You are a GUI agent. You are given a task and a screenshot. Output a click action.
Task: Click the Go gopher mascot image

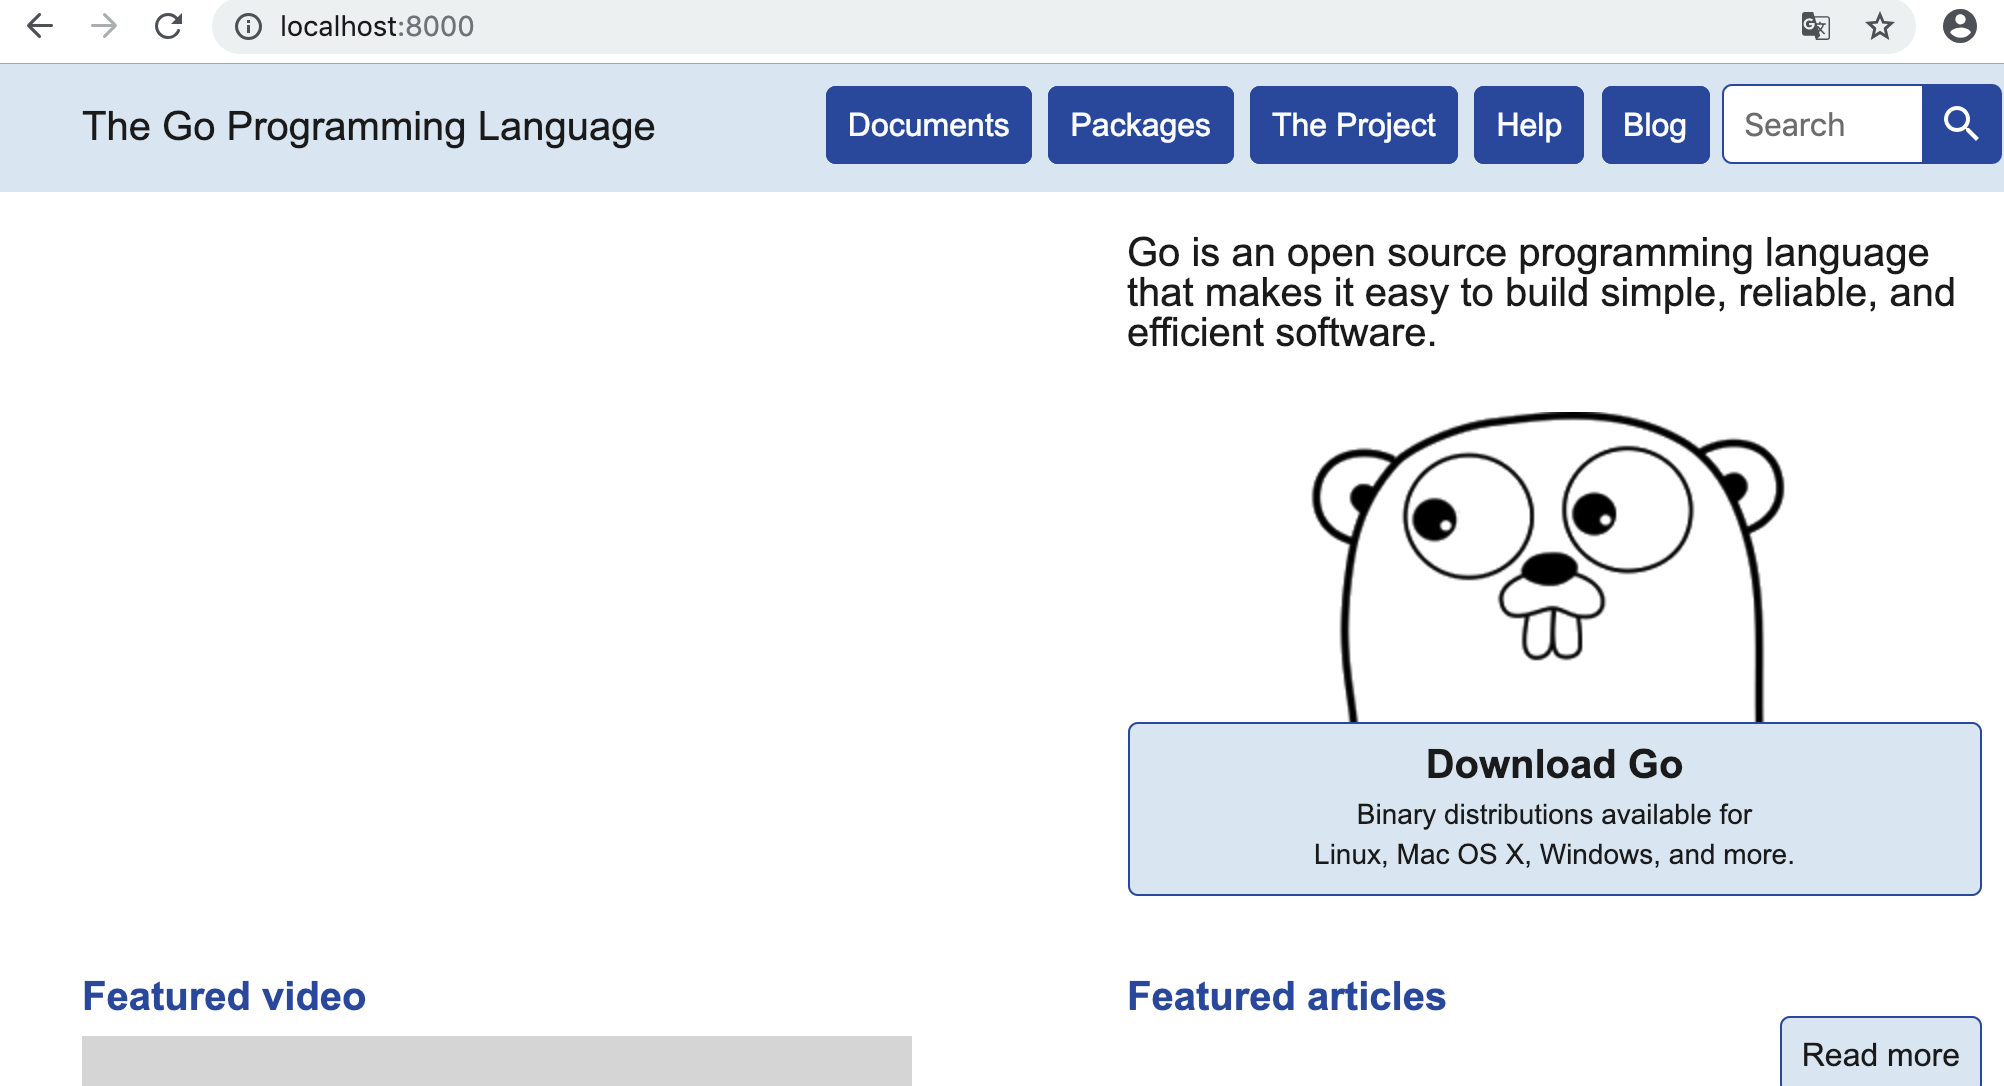(x=1548, y=566)
